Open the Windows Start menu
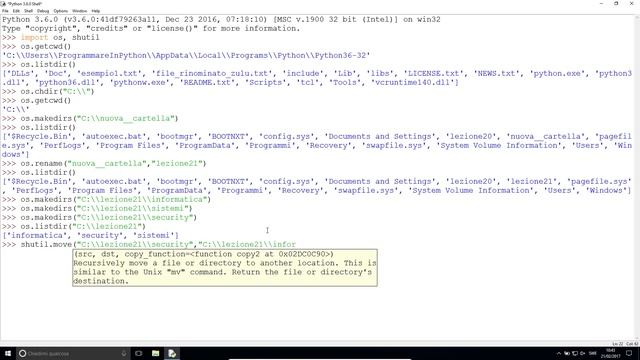The image size is (640, 360). 8,353
